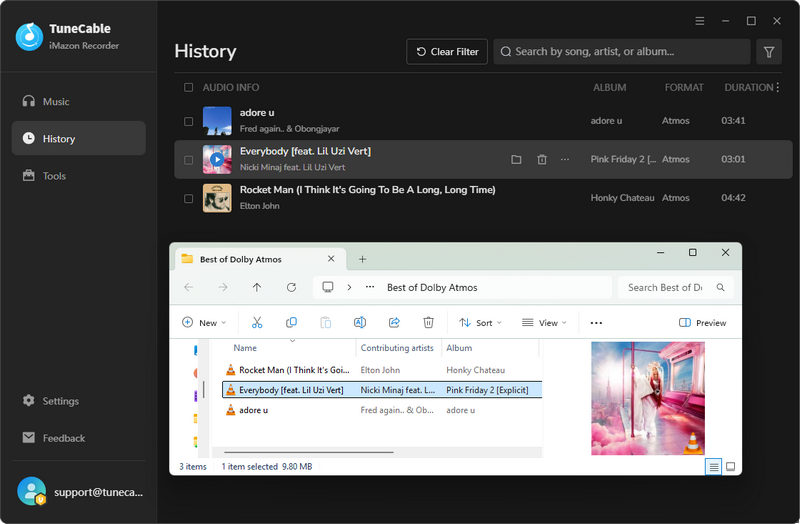
Task: Click the Rocket Man album cover
Action: tap(217, 198)
